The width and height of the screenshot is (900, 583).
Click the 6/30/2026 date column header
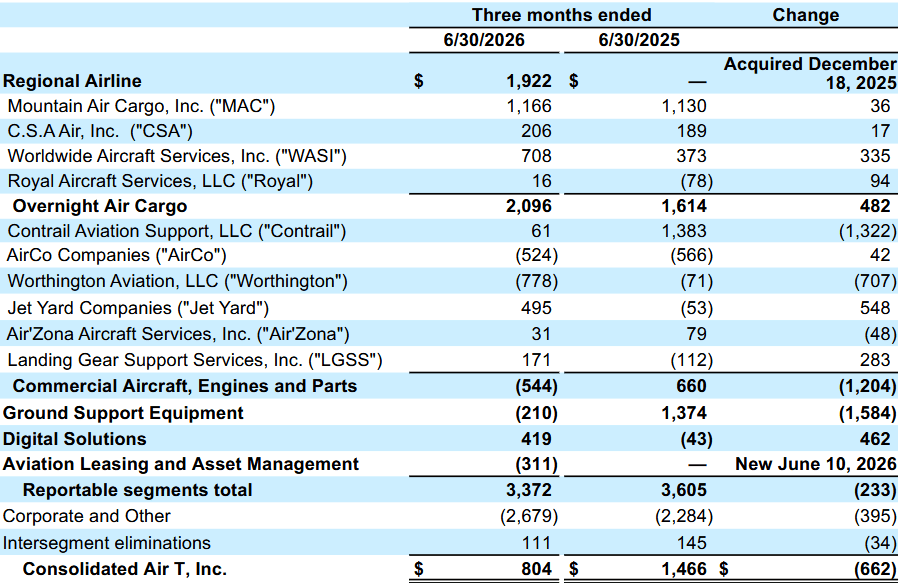[484, 40]
